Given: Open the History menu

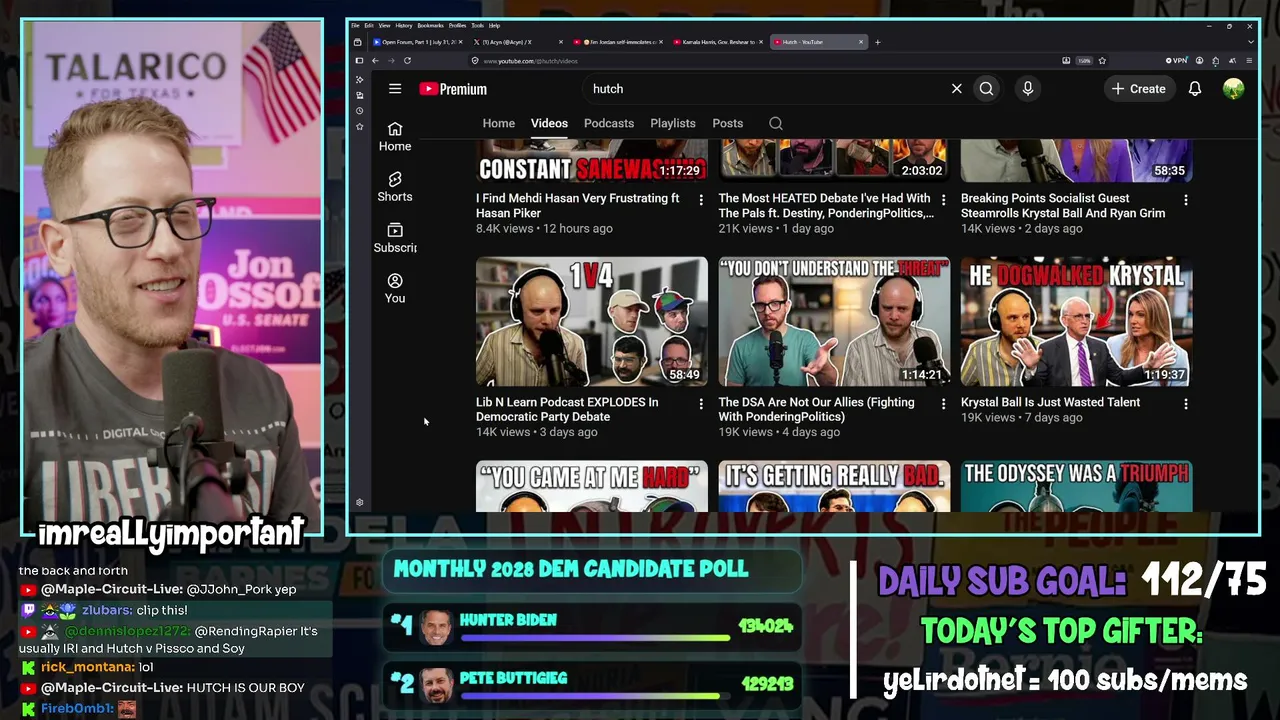Looking at the screenshot, I should pos(404,25).
